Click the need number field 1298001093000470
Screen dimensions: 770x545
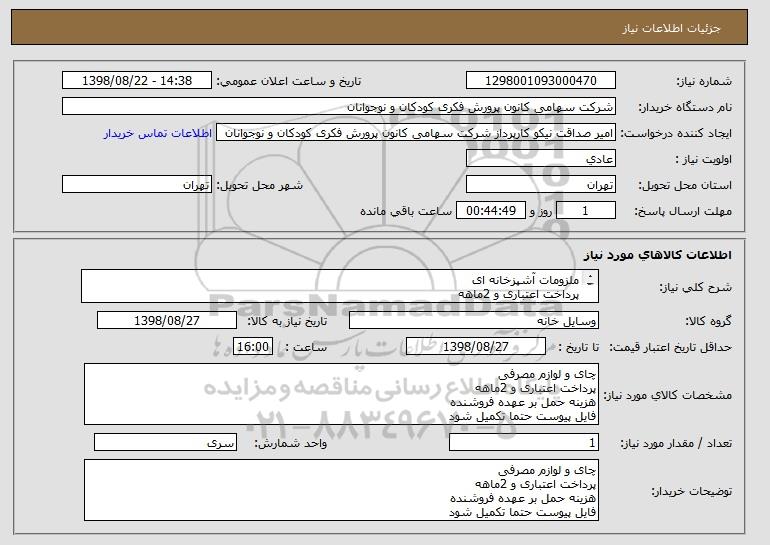click(x=541, y=81)
